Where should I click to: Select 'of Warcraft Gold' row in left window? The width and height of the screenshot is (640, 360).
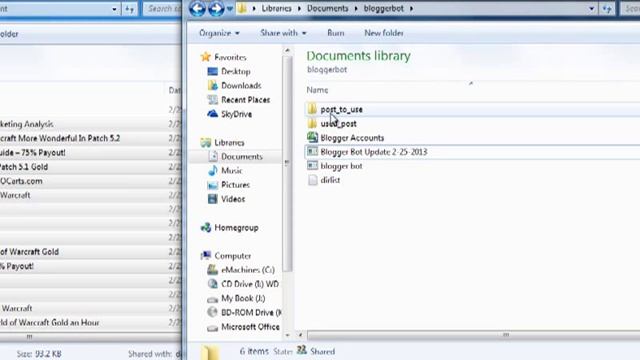[91, 252]
